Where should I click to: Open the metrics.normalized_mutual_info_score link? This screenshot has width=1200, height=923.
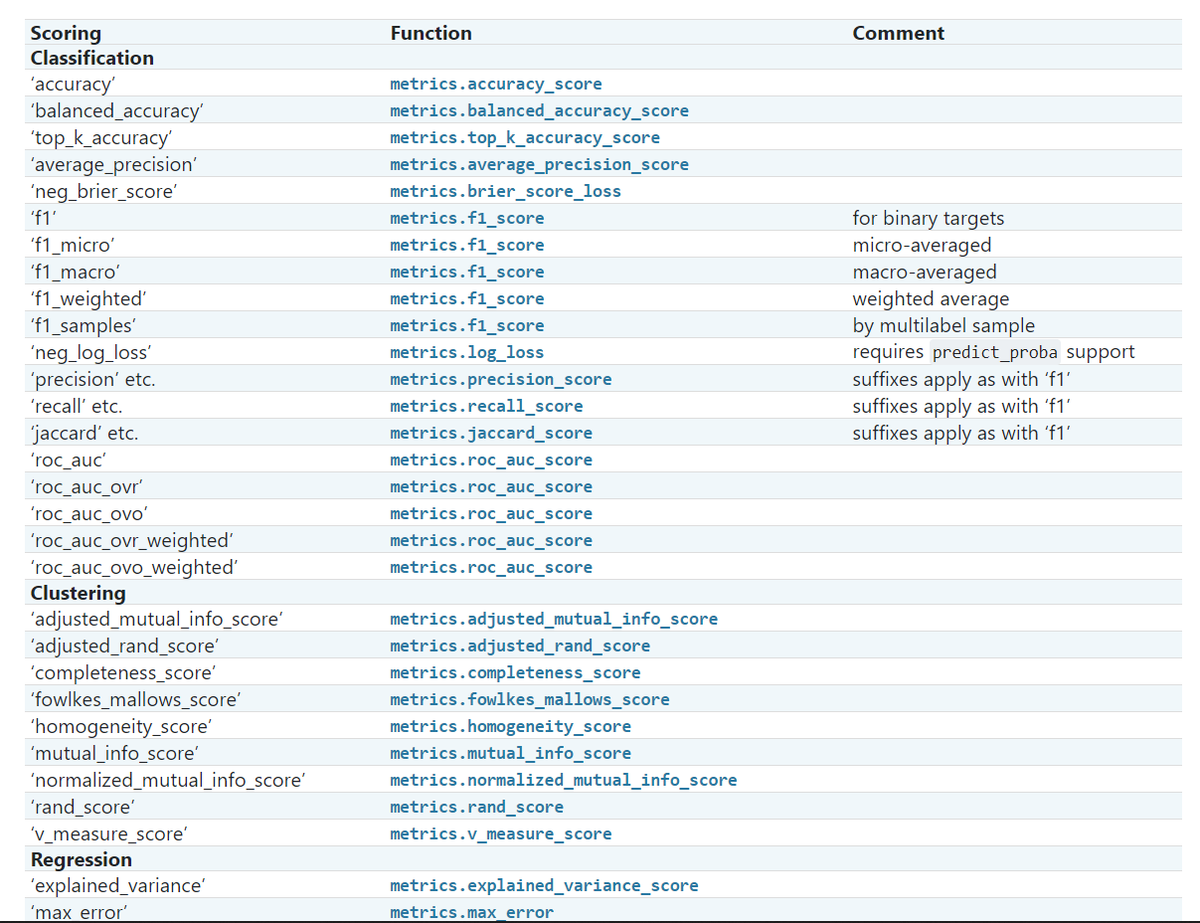click(563, 780)
